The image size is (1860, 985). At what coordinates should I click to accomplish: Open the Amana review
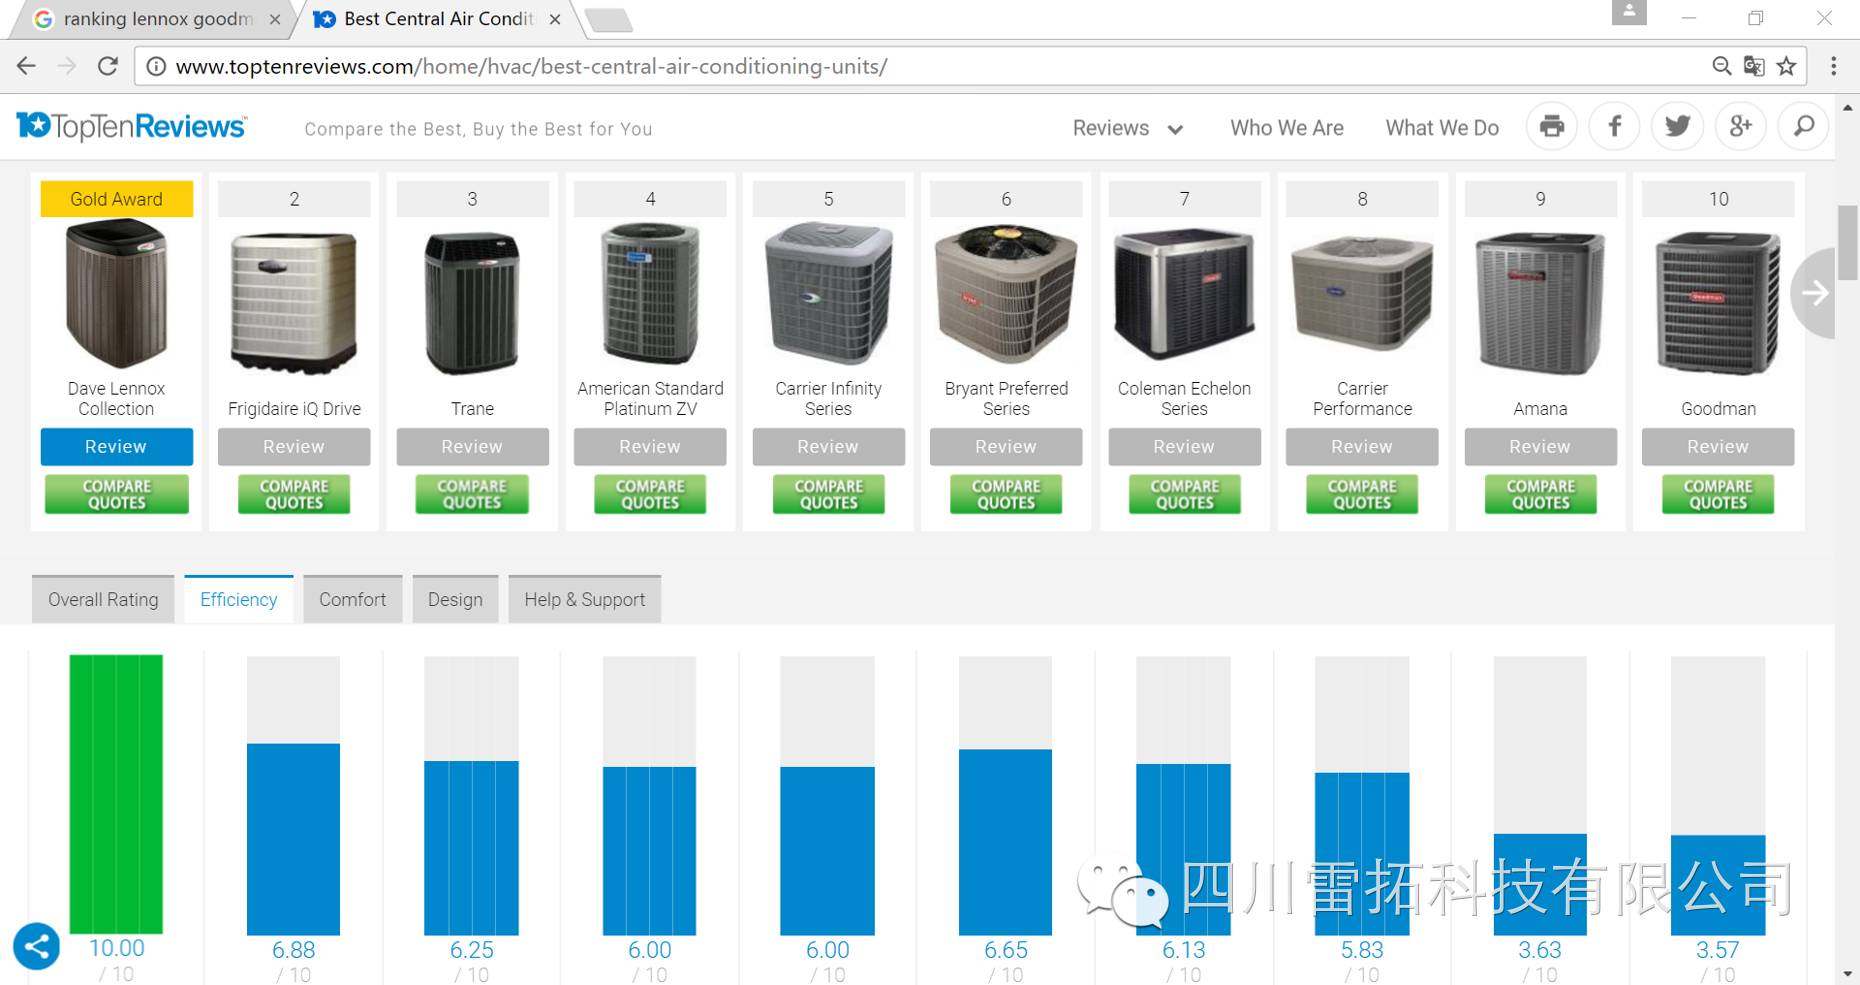coord(1540,447)
